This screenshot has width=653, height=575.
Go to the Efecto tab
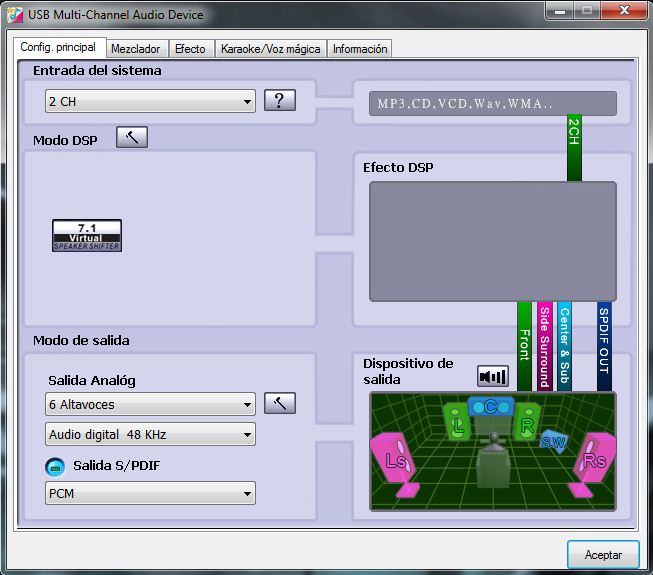tap(189, 49)
